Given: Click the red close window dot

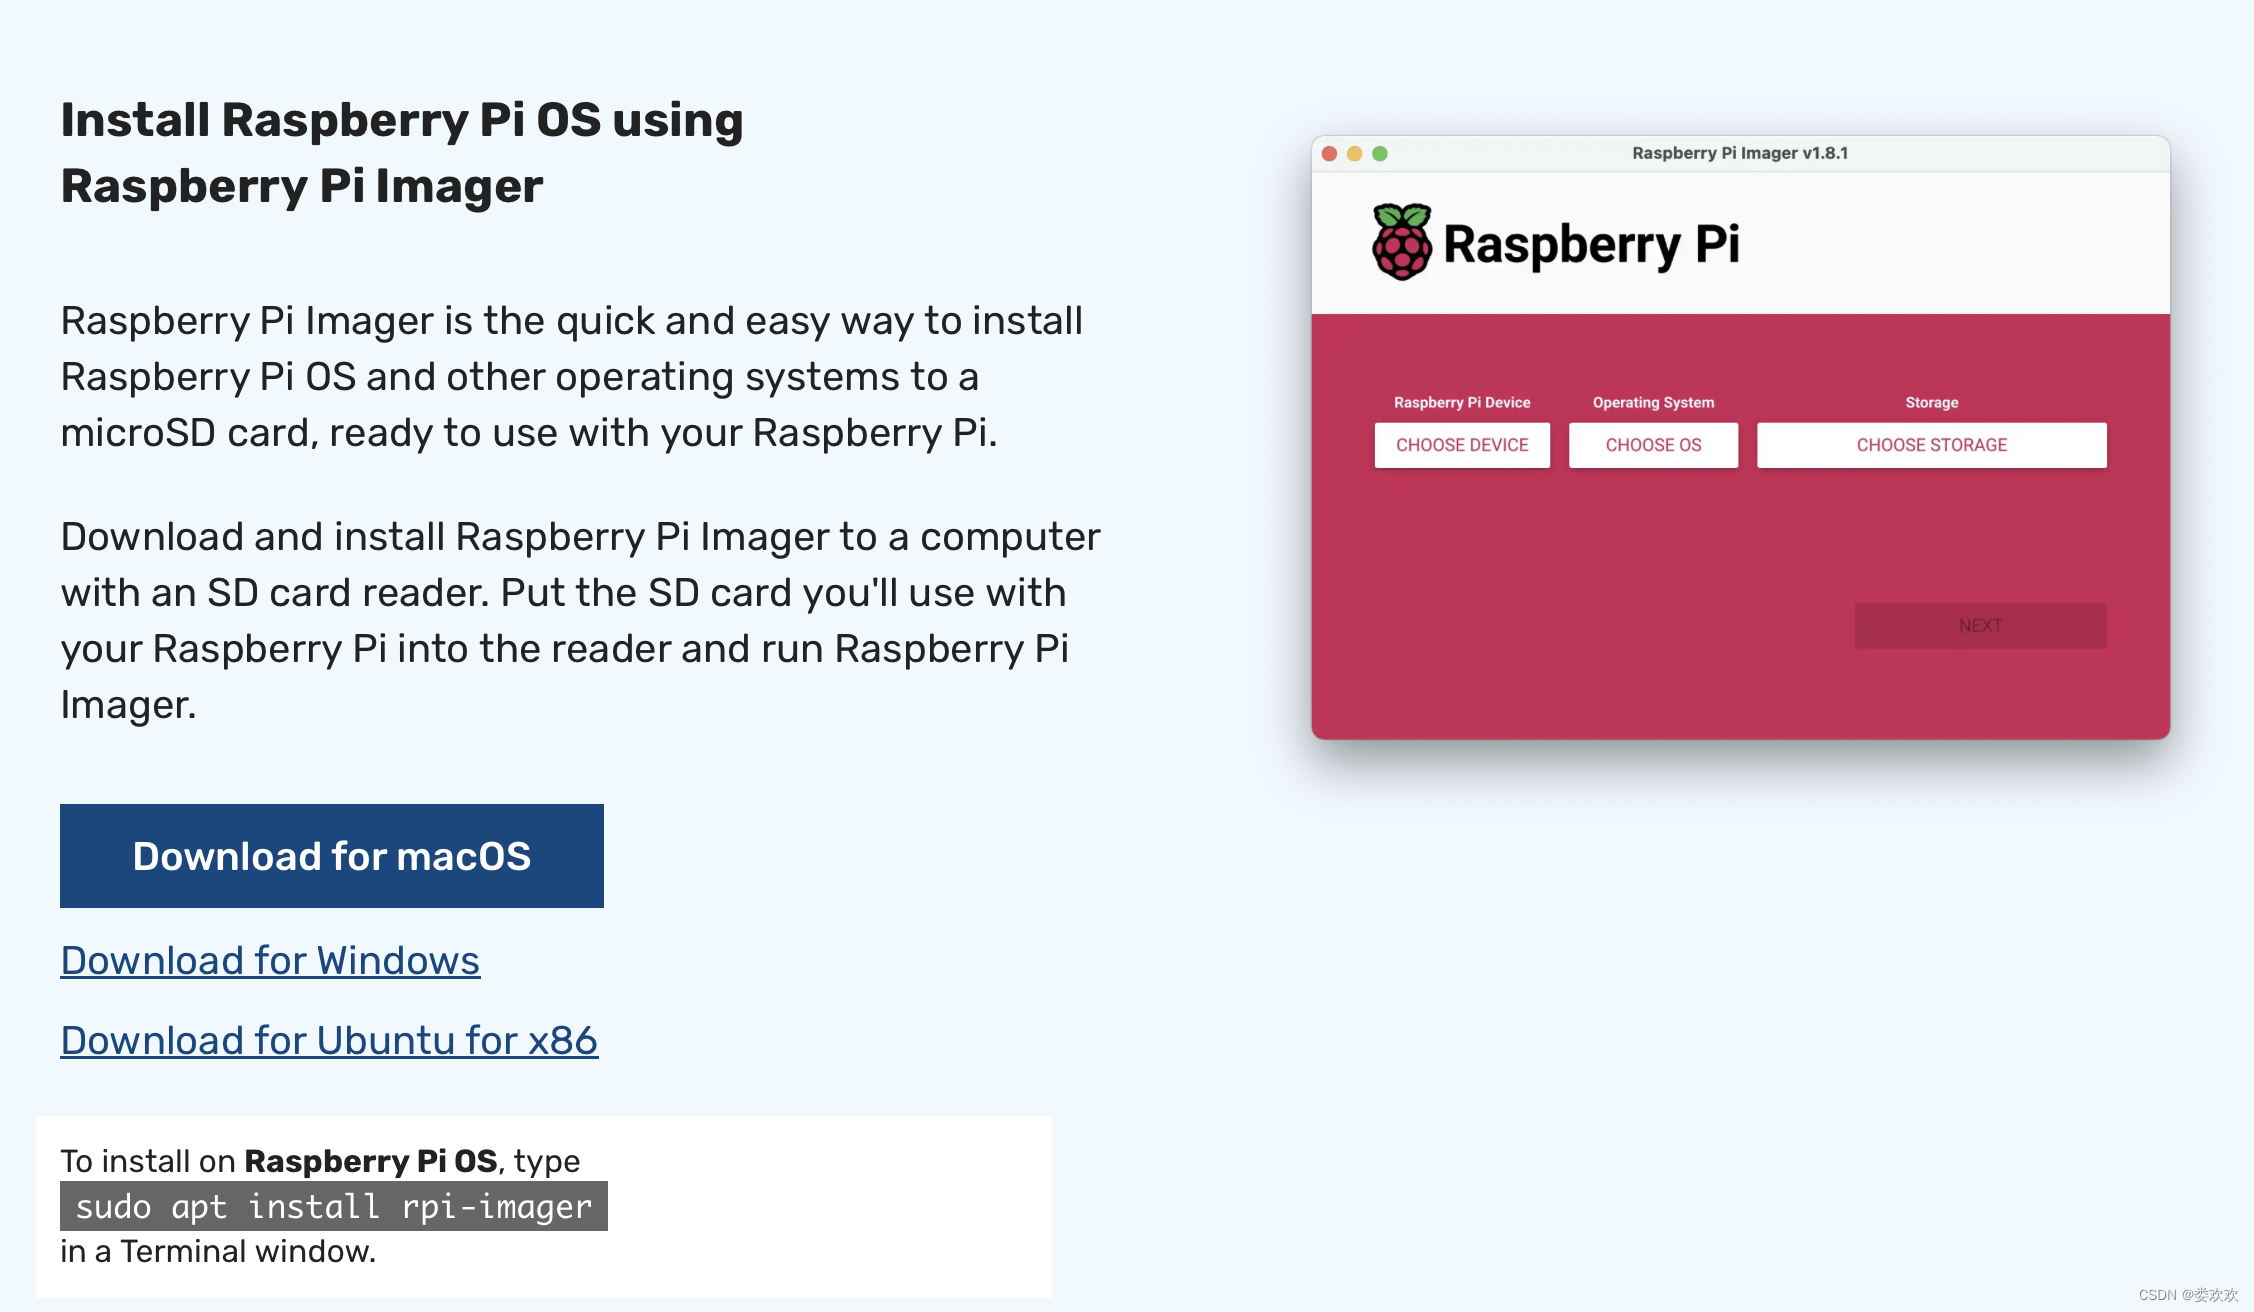Looking at the screenshot, I should (x=1329, y=153).
